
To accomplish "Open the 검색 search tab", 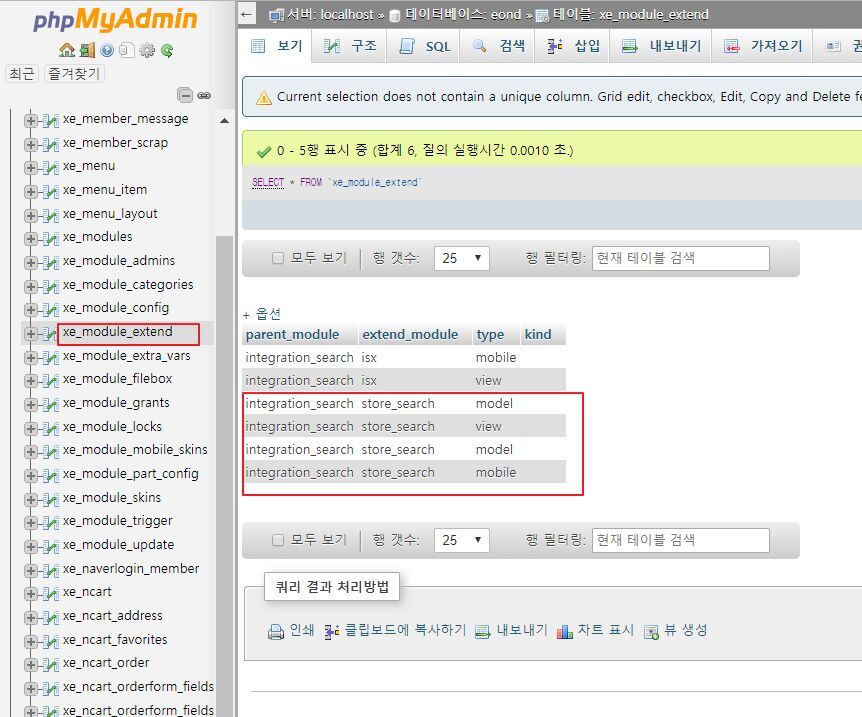I will (x=498, y=46).
